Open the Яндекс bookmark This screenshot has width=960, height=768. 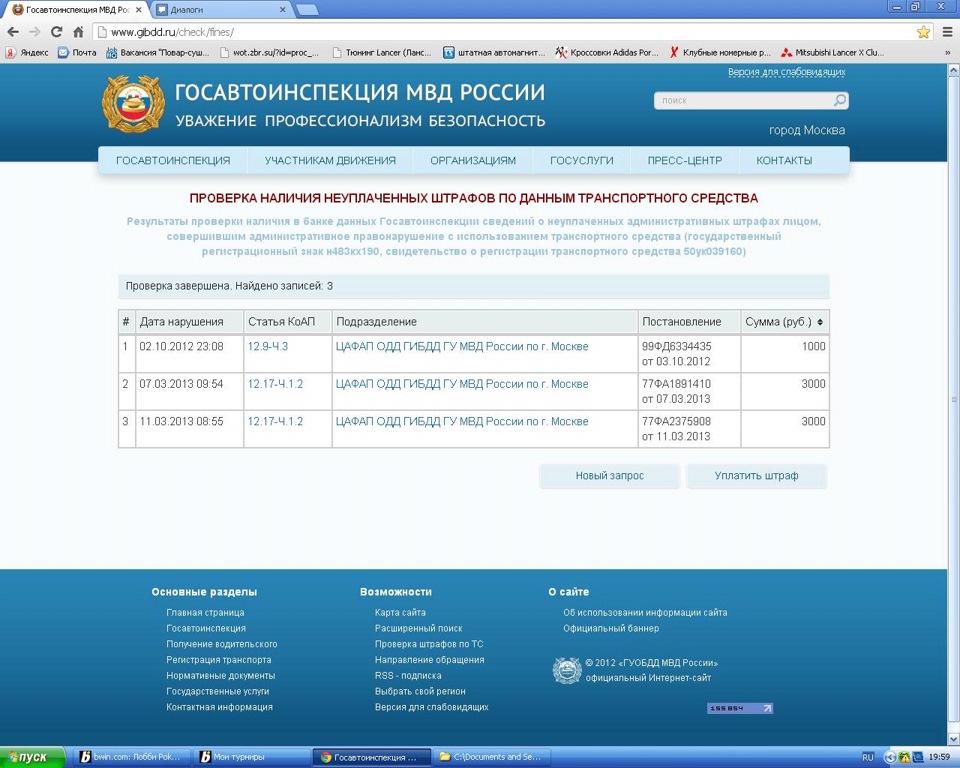pyautogui.click(x=27, y=53)
